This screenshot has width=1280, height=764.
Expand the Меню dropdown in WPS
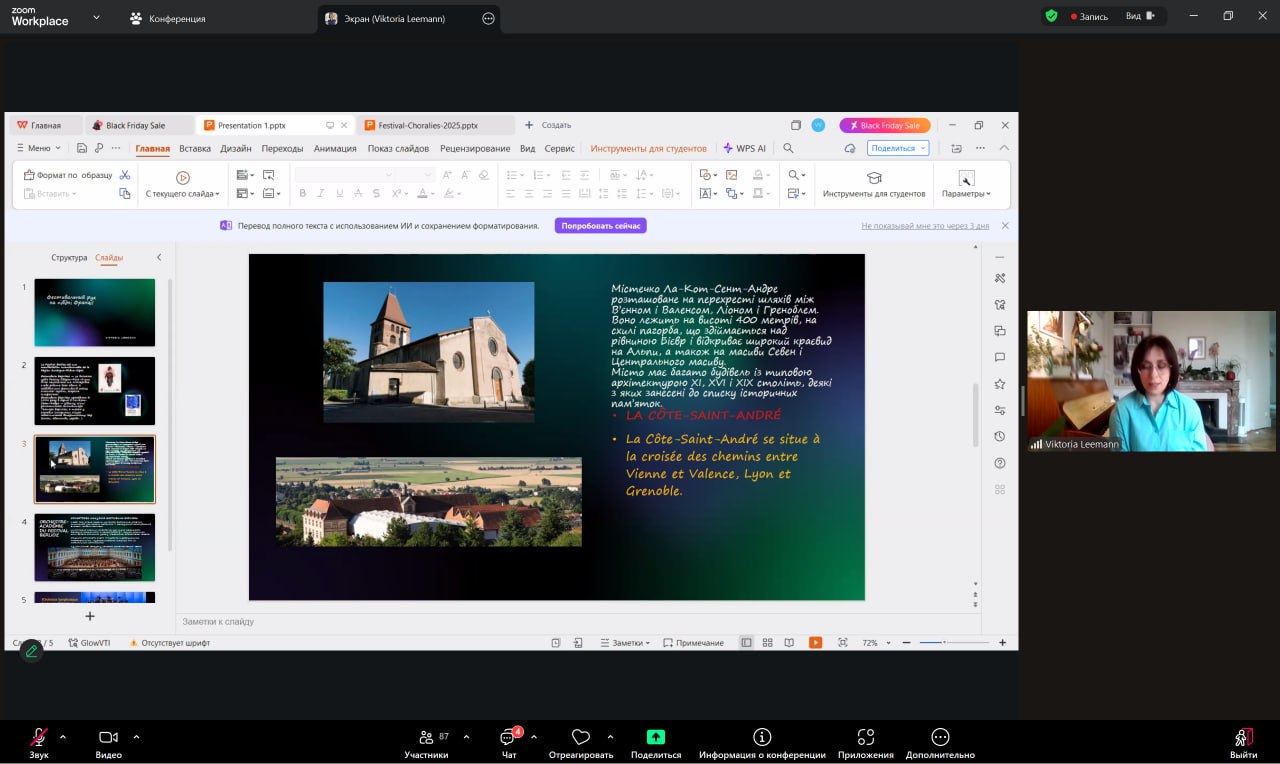(39, 148)
